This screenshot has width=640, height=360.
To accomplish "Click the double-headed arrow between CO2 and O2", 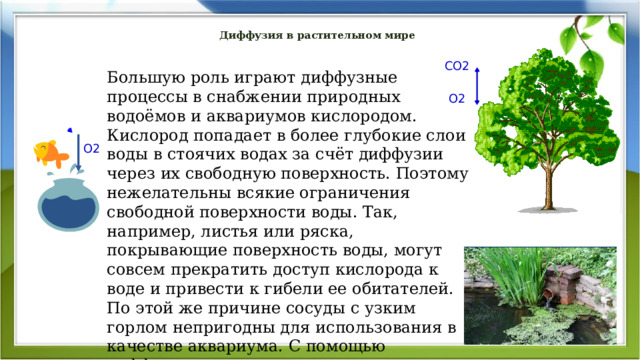I will pyautogui.click(x=477, y=86).
